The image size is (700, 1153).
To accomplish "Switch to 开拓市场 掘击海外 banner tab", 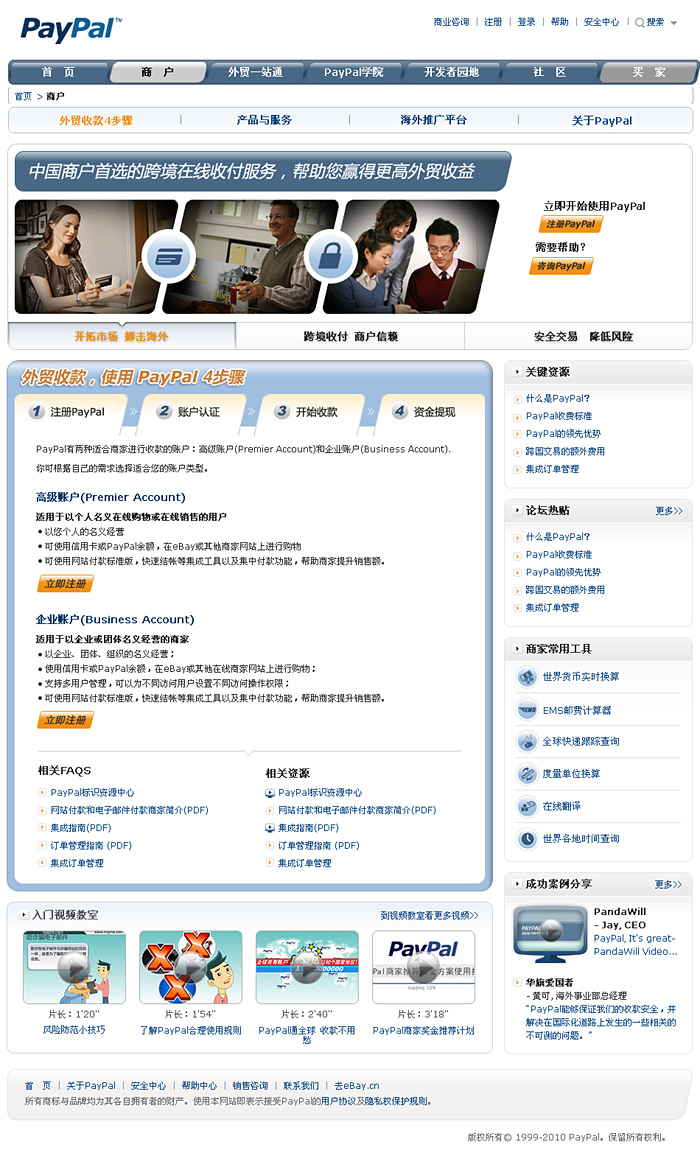I will tap(121, 336).
